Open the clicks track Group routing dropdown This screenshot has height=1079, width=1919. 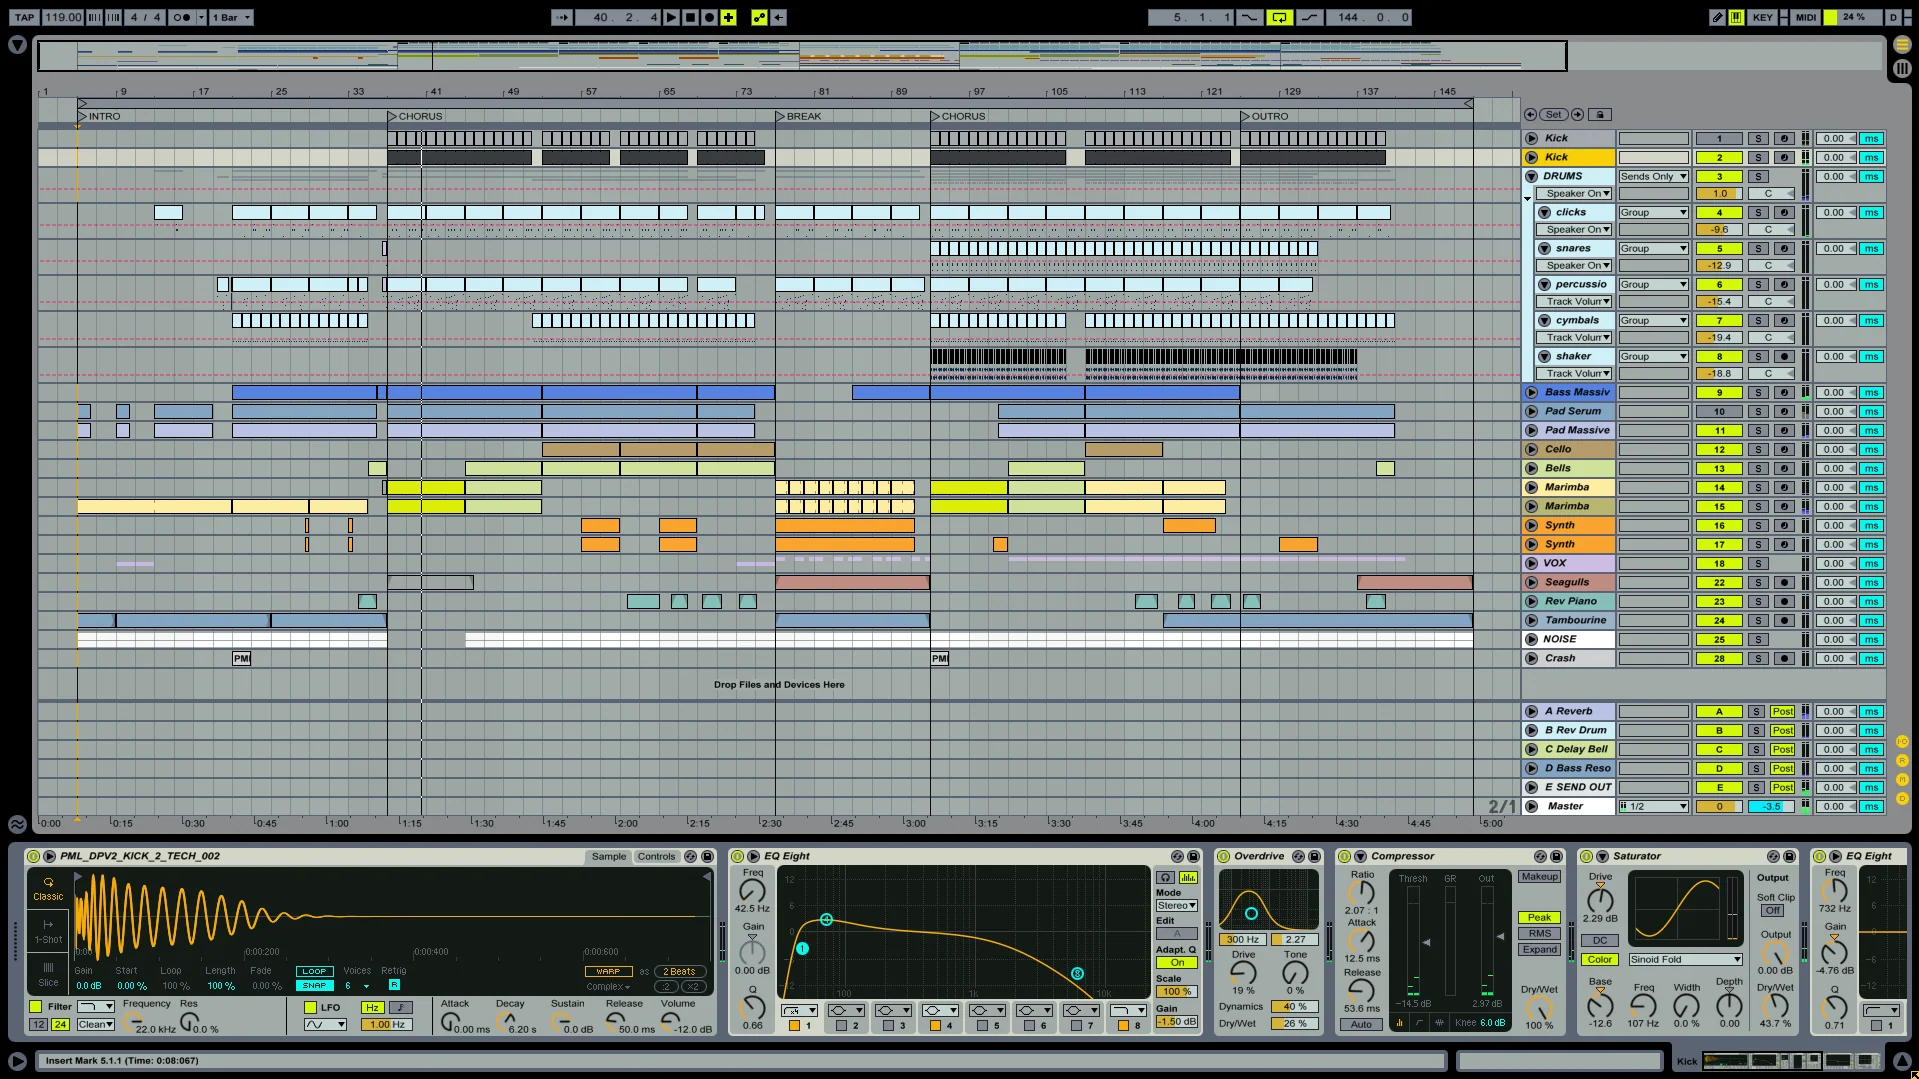click(x=1653, y=212)
